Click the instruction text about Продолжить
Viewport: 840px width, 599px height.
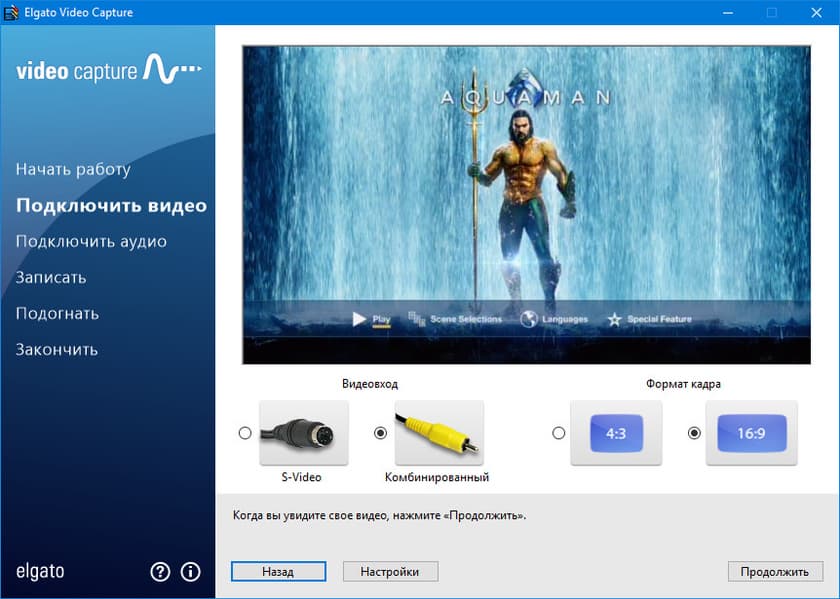(x=380, y=516)
